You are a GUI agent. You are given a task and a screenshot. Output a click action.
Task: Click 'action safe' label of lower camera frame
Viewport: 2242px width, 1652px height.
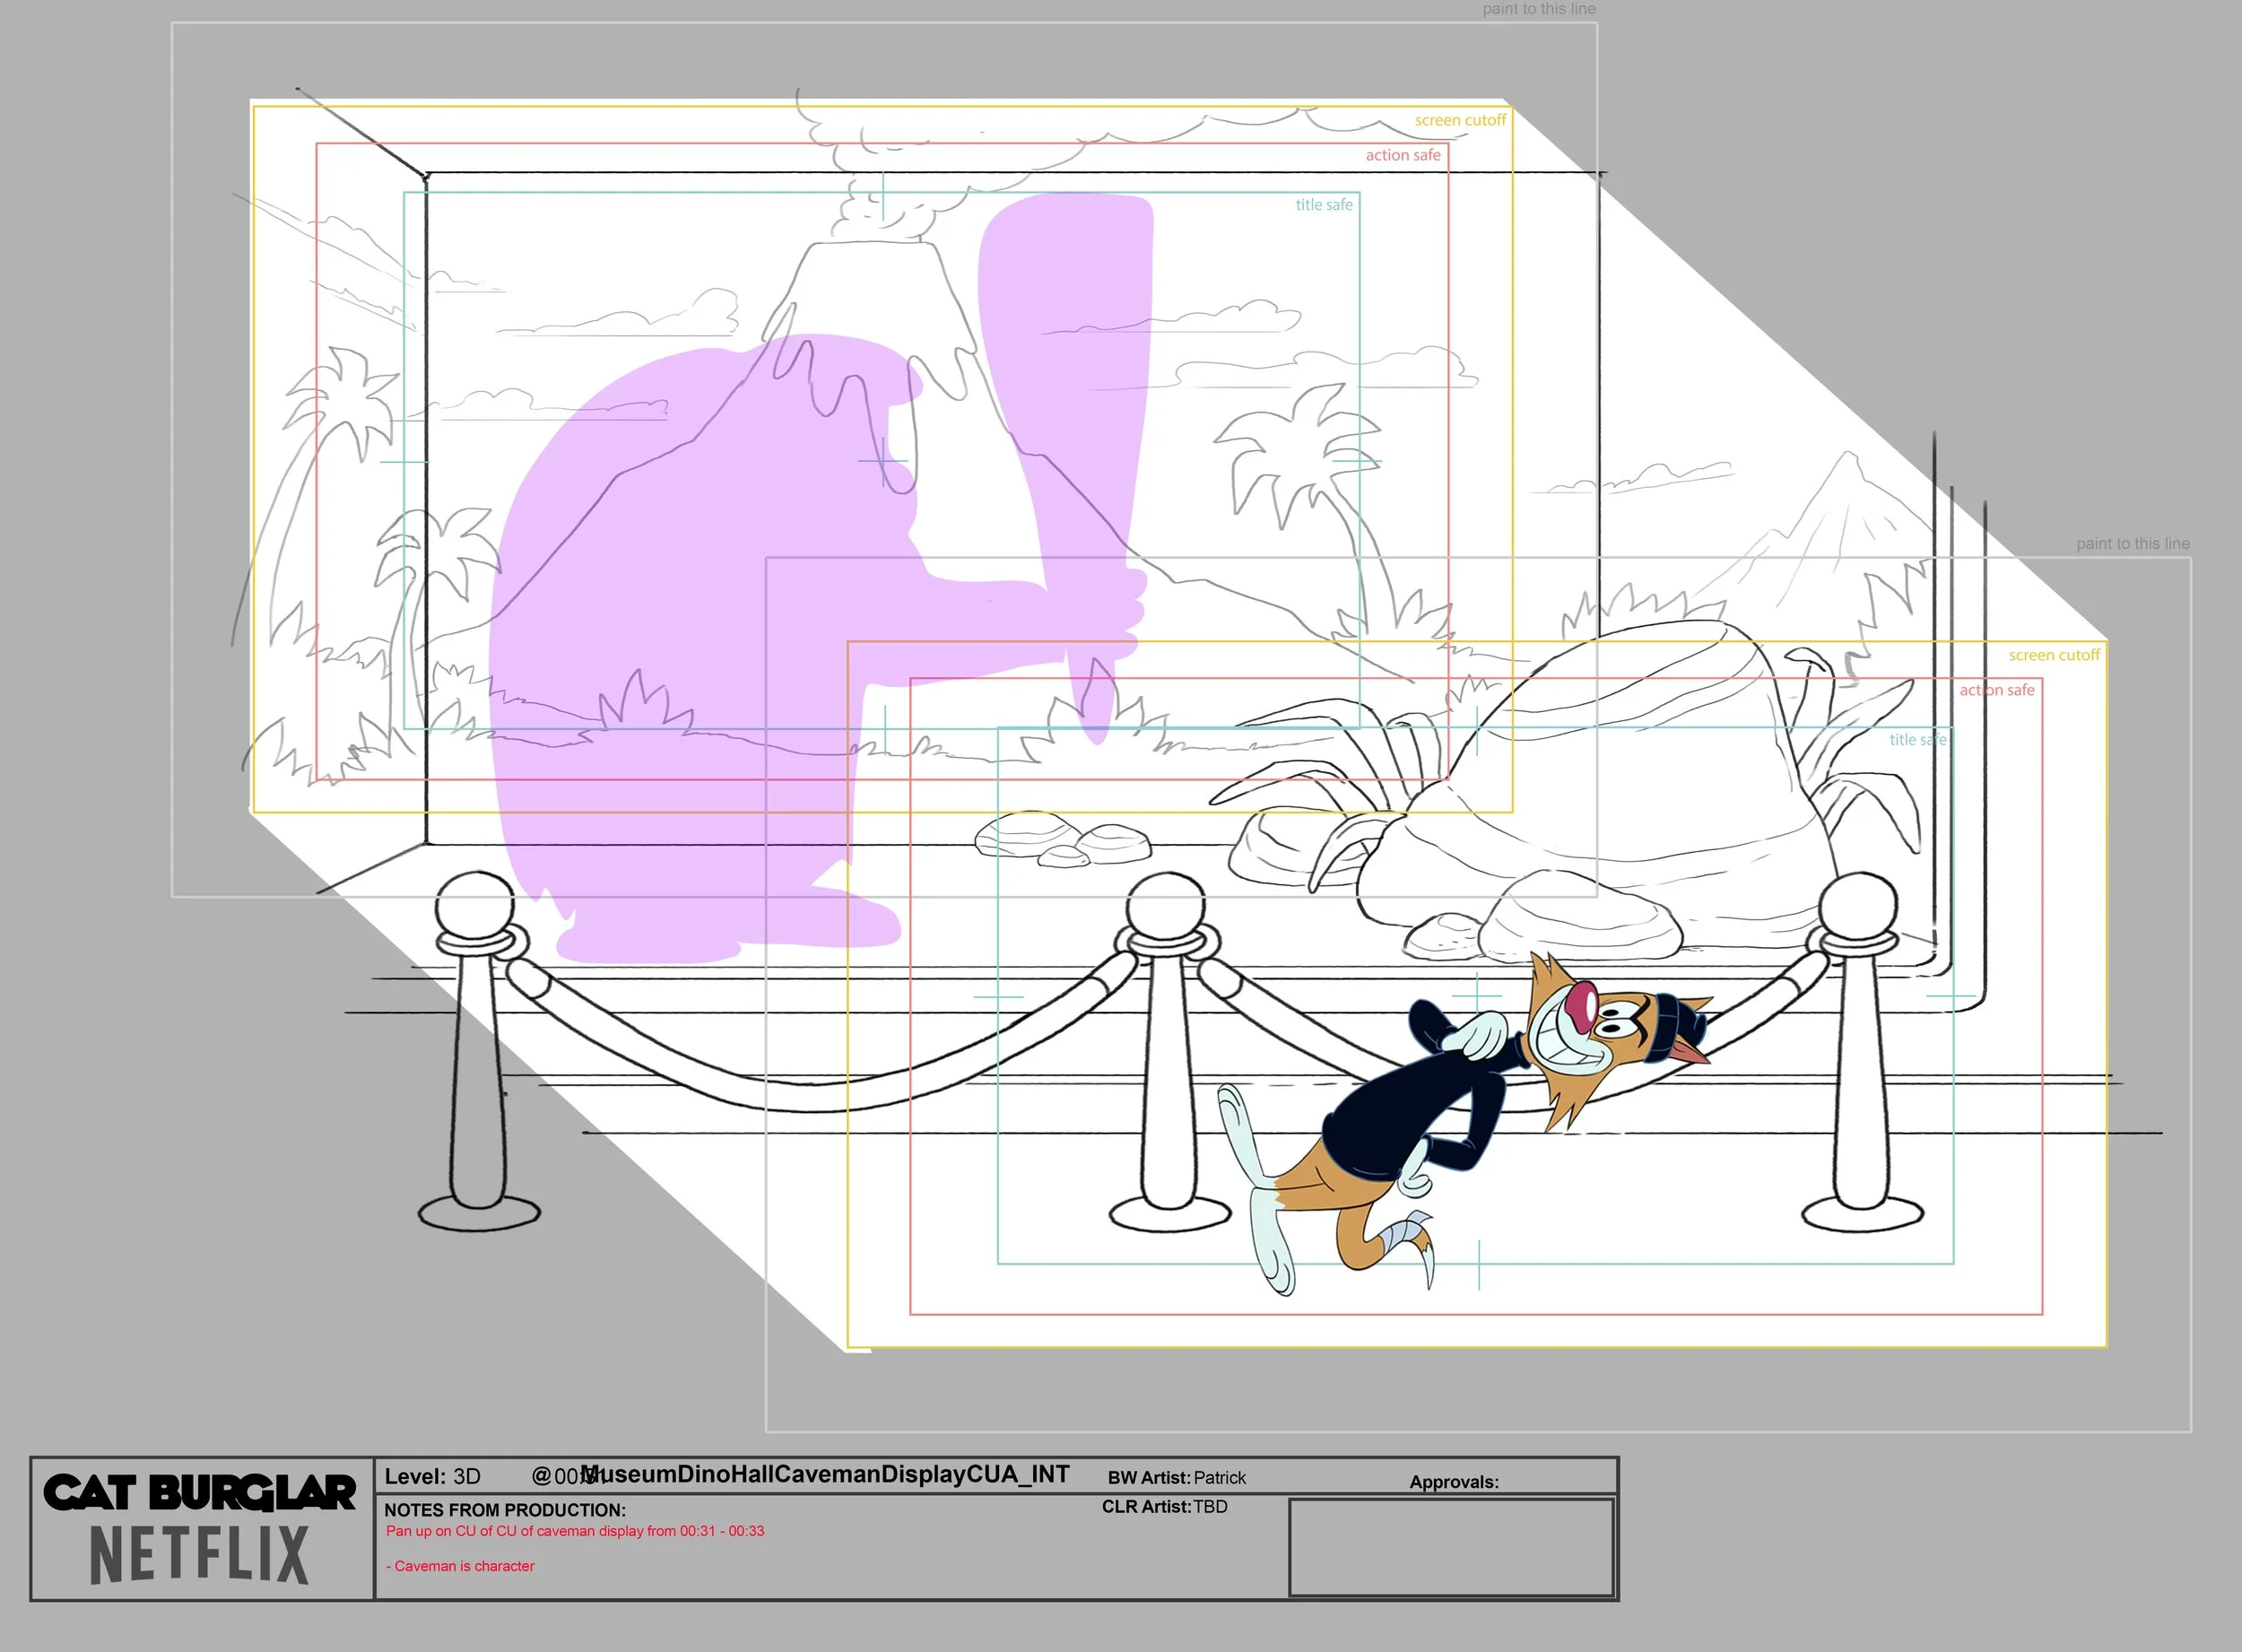tap(1997, 690)
